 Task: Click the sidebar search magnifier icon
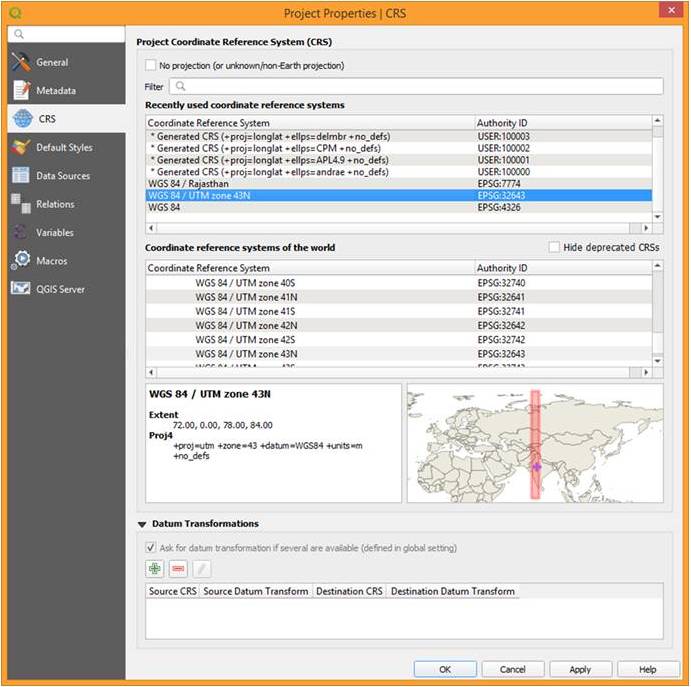(19, 34)
